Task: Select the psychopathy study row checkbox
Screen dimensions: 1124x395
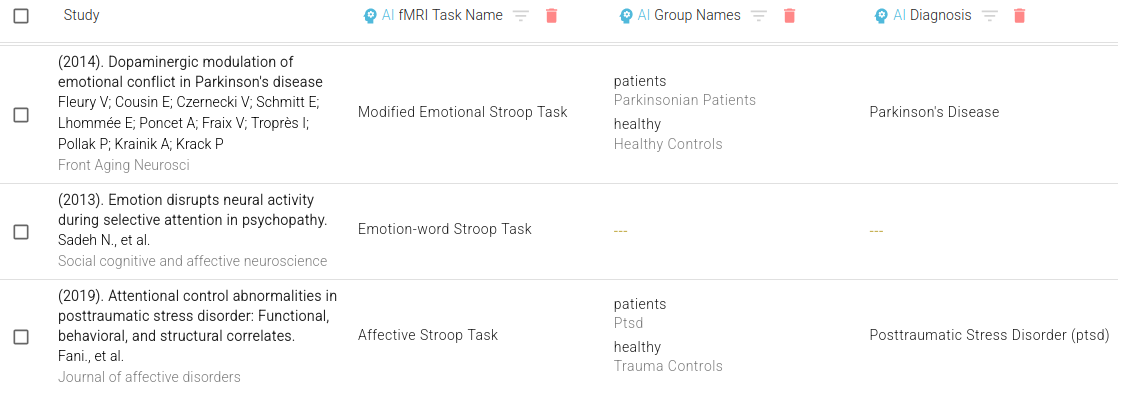Action: pyautogui.click(x=22, y=232)
